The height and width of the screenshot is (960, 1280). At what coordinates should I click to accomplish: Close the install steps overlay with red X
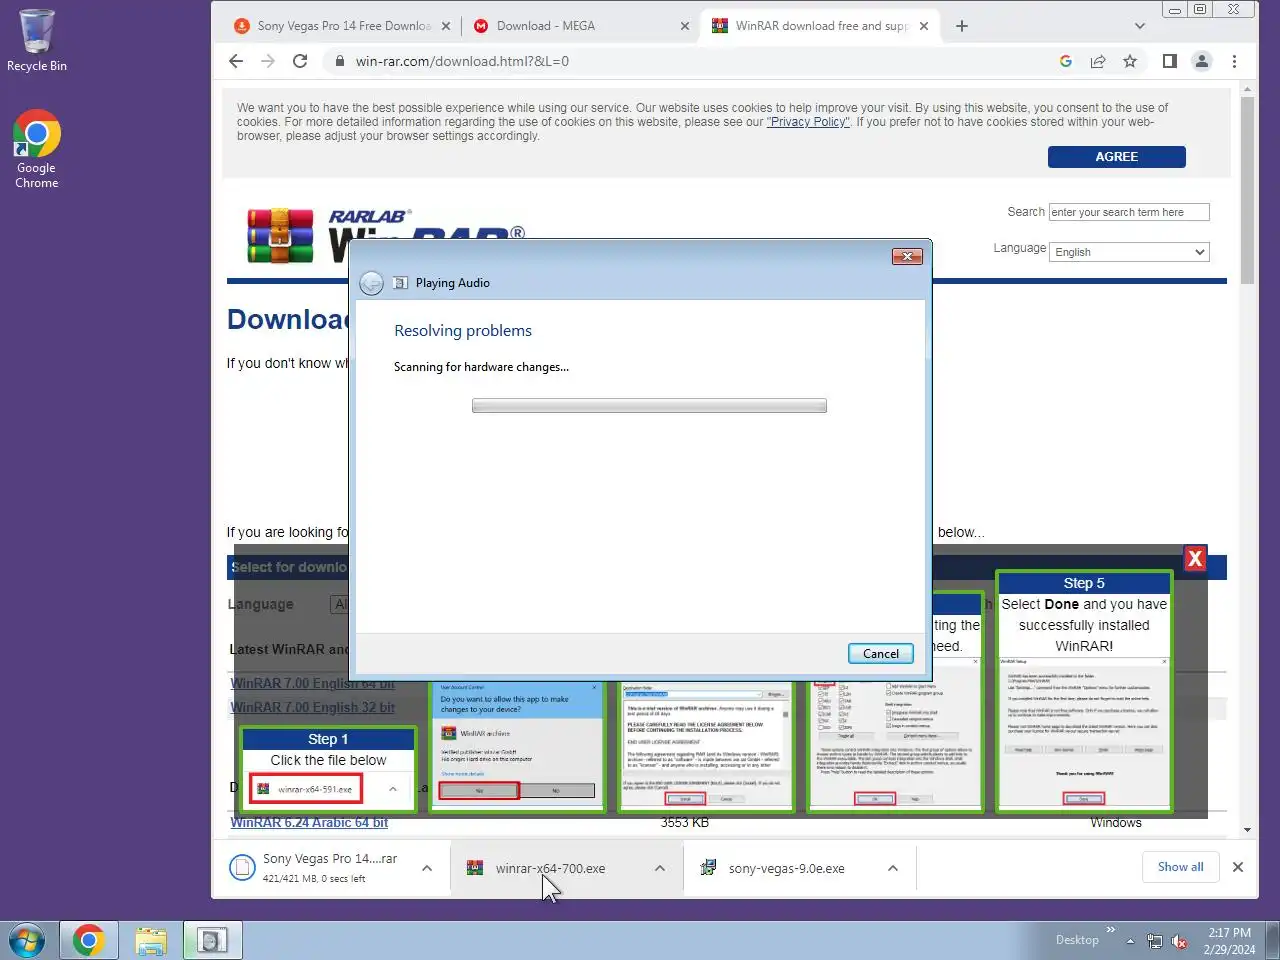pos(1195,559)
